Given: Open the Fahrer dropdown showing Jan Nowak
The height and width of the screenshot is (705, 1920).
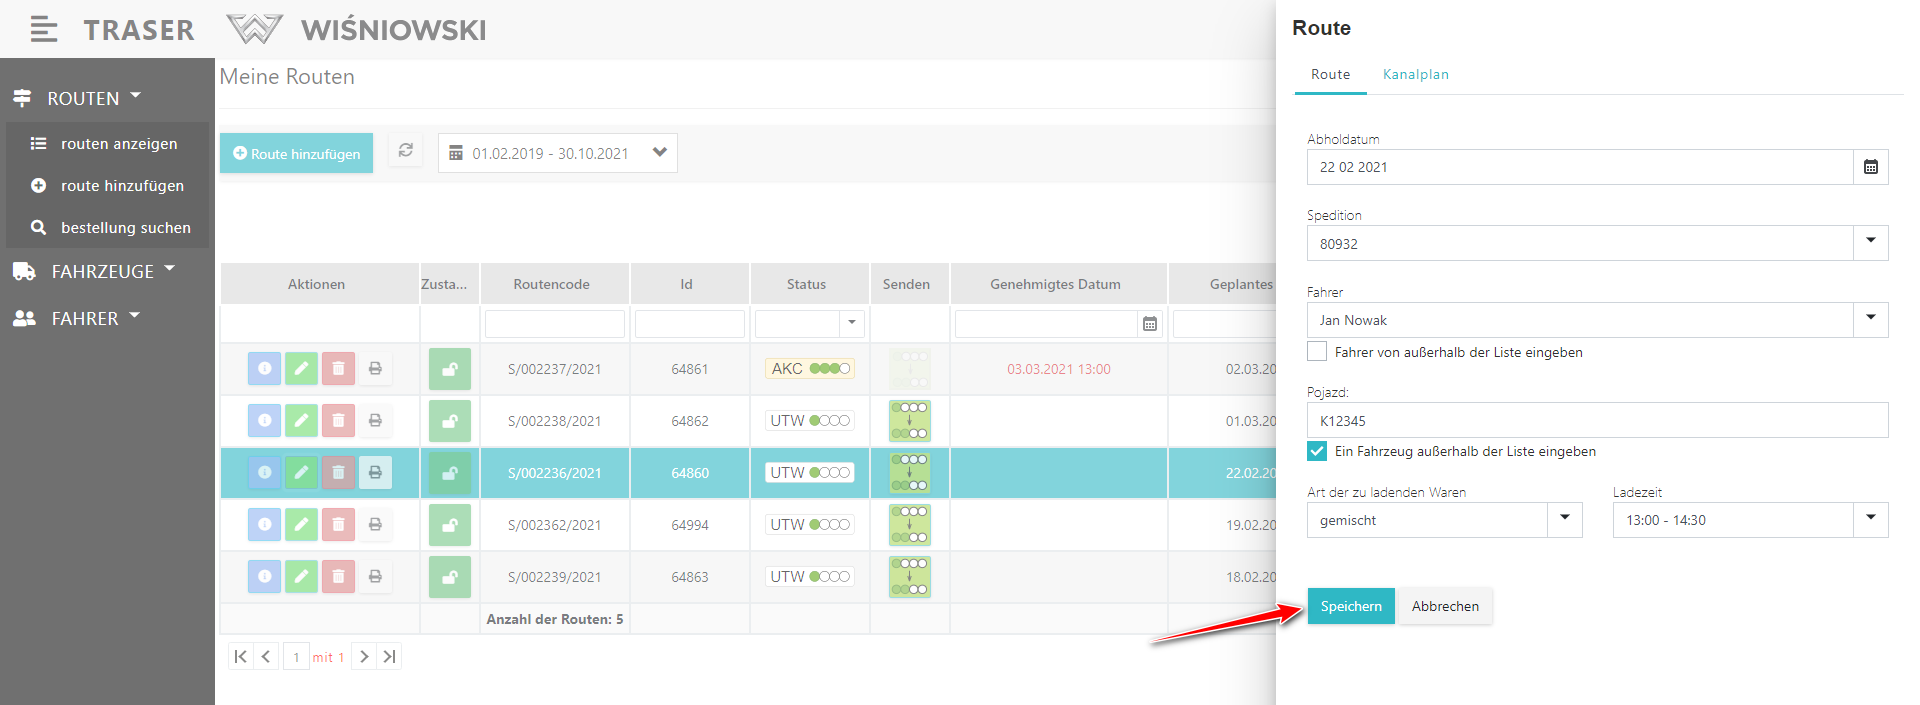Looking at the screenshot, I should (1870, 320).
